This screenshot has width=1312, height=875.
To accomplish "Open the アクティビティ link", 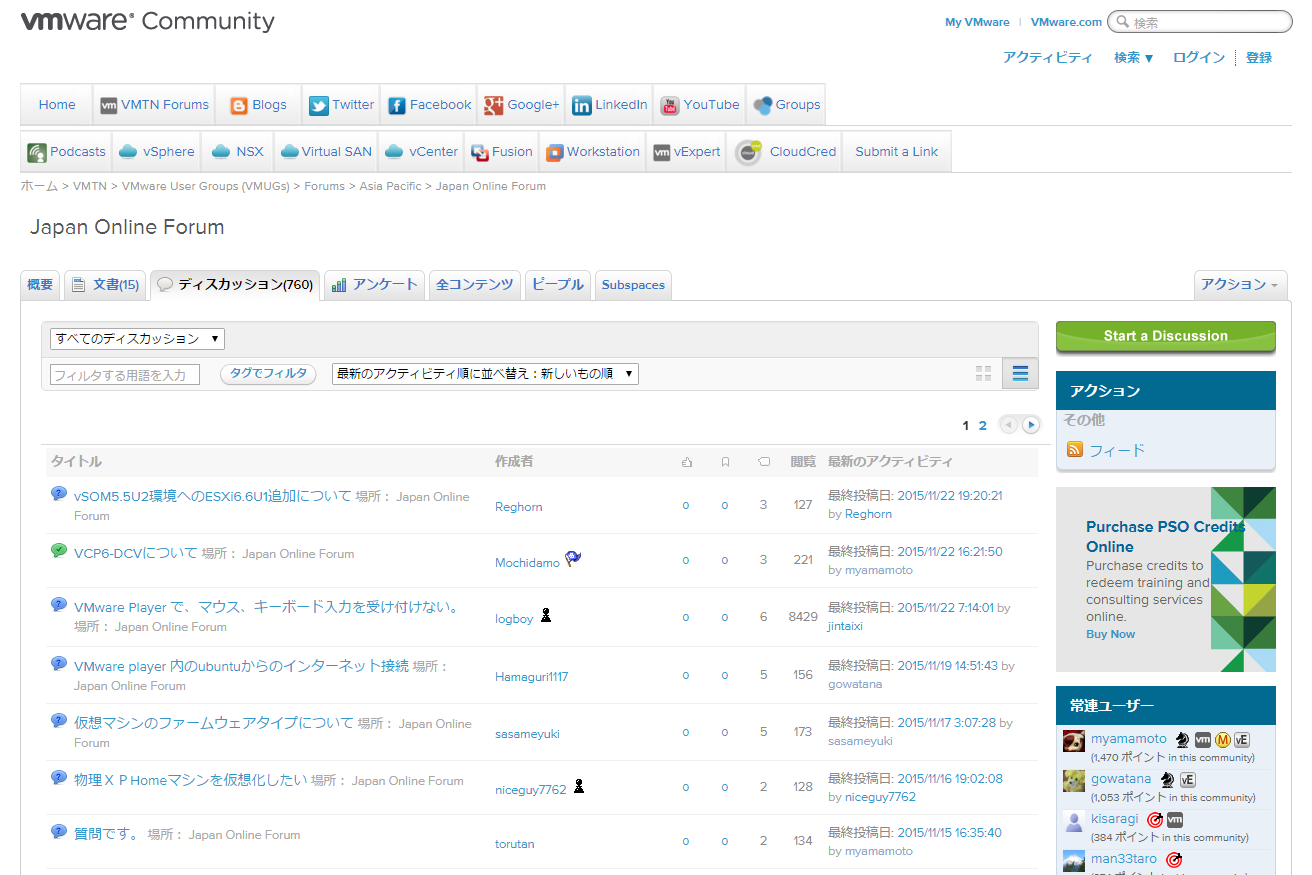I will 1048,58.
